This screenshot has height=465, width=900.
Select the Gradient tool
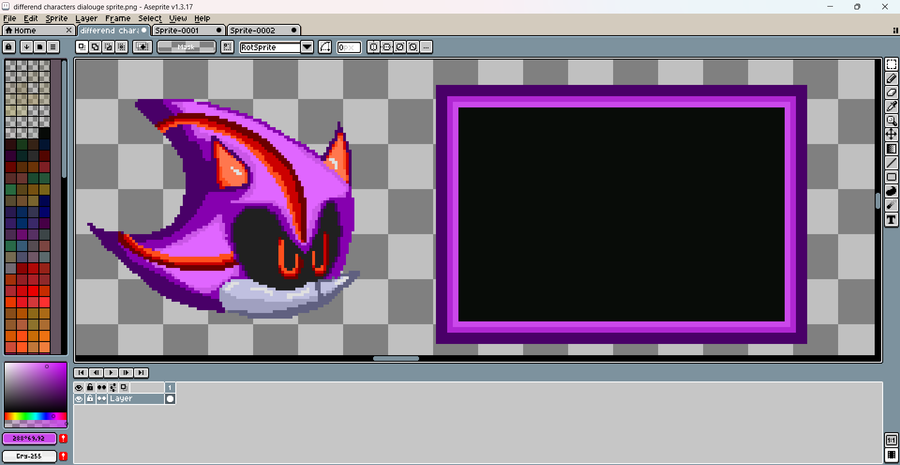tap(891, 149)
